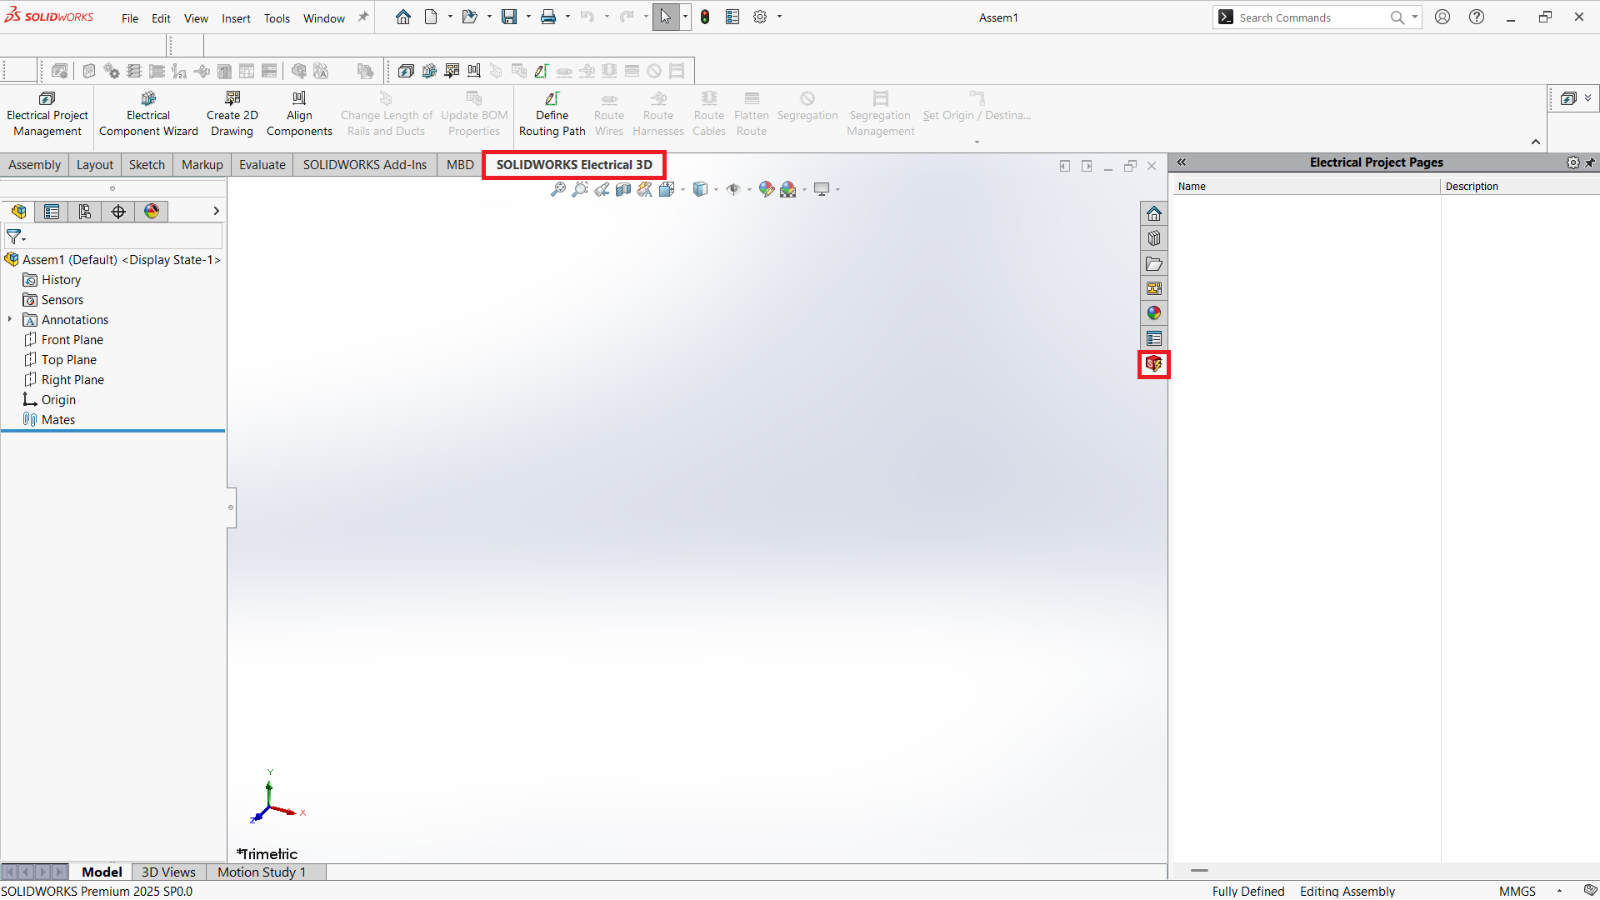Collapse the Electrical Project Pages panel chevrons
The image size is (1600, 900).
1181,162
